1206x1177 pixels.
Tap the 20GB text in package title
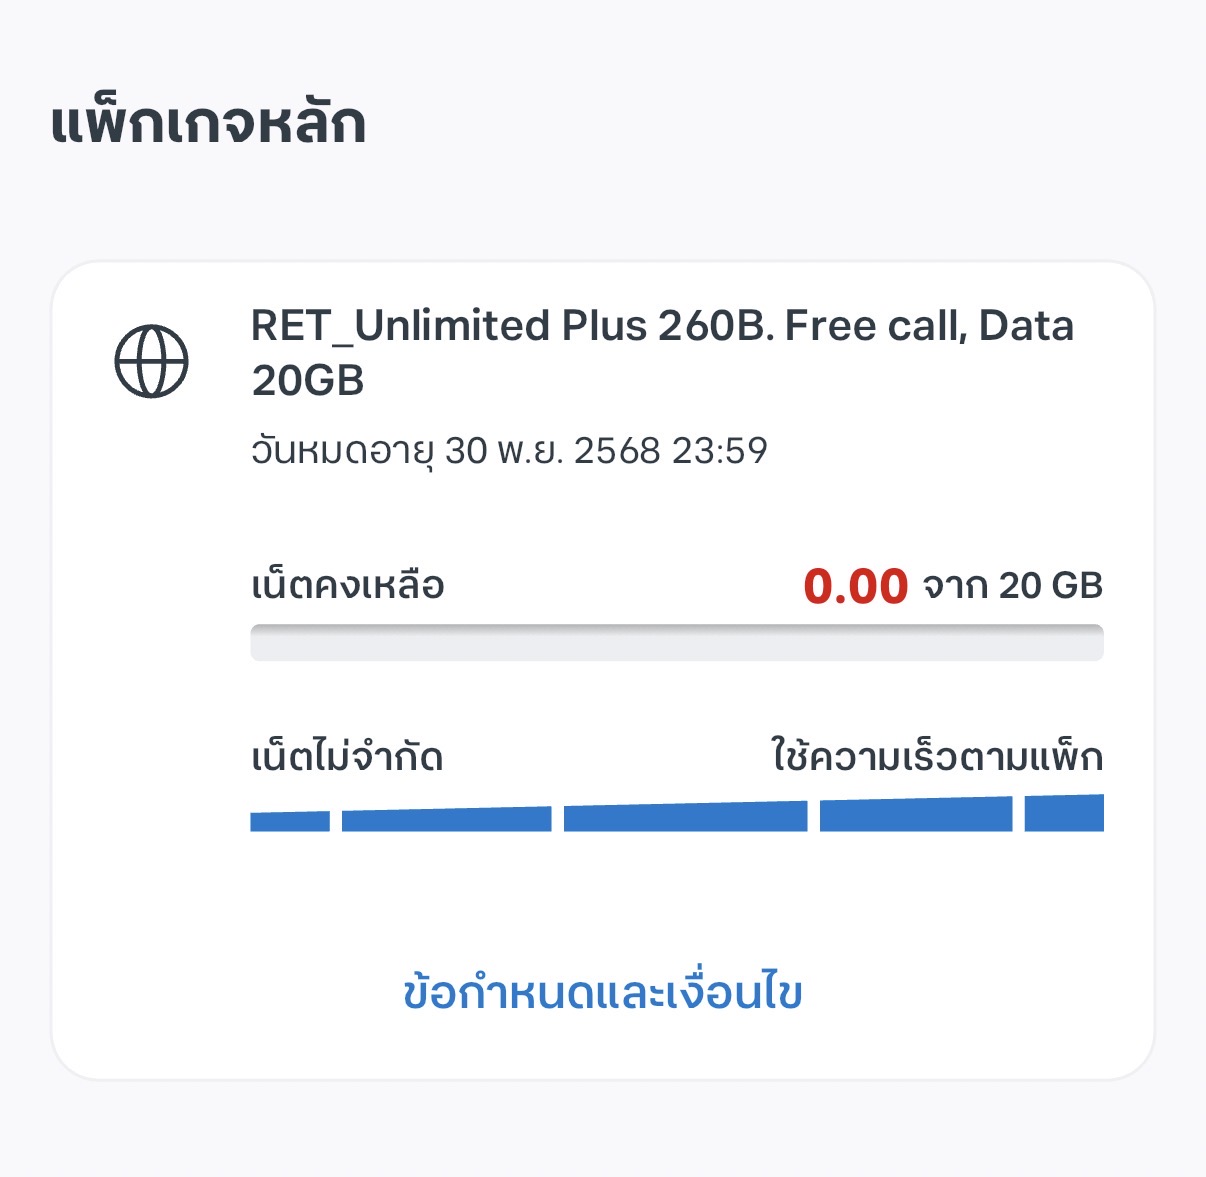(x=307, y=381)
